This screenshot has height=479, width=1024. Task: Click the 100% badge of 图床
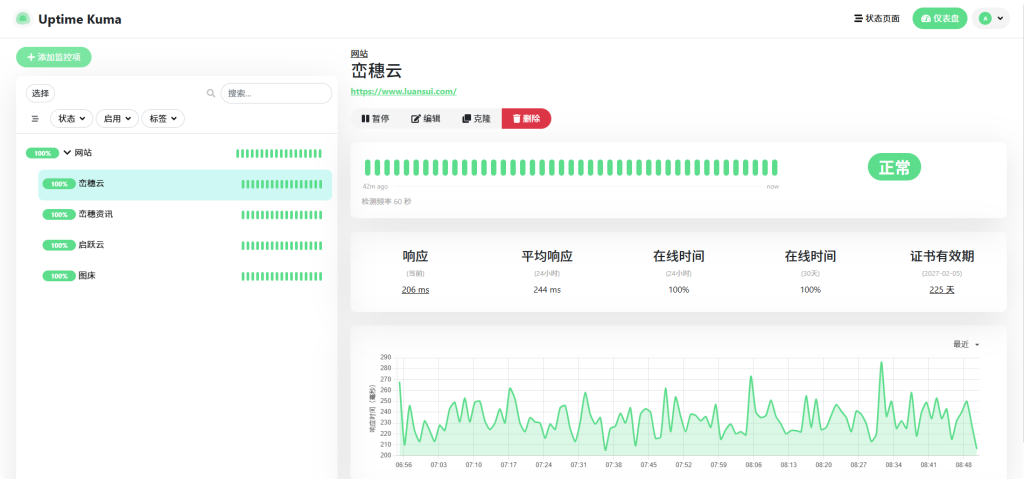click(x=59, y=276)
